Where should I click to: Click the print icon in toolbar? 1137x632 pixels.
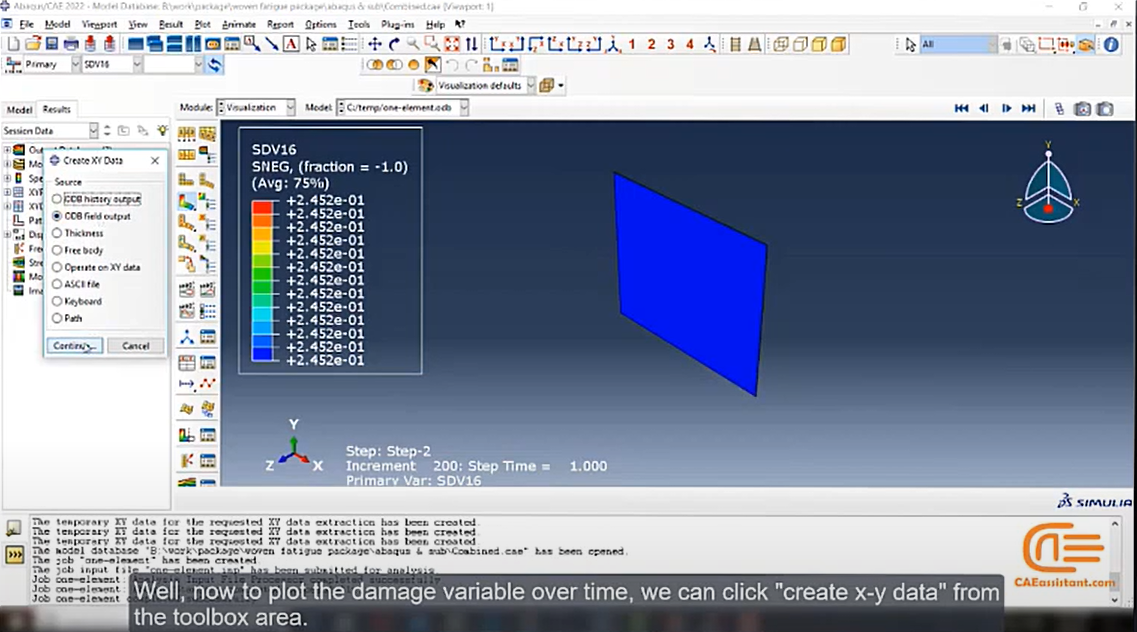coord(71,44)
